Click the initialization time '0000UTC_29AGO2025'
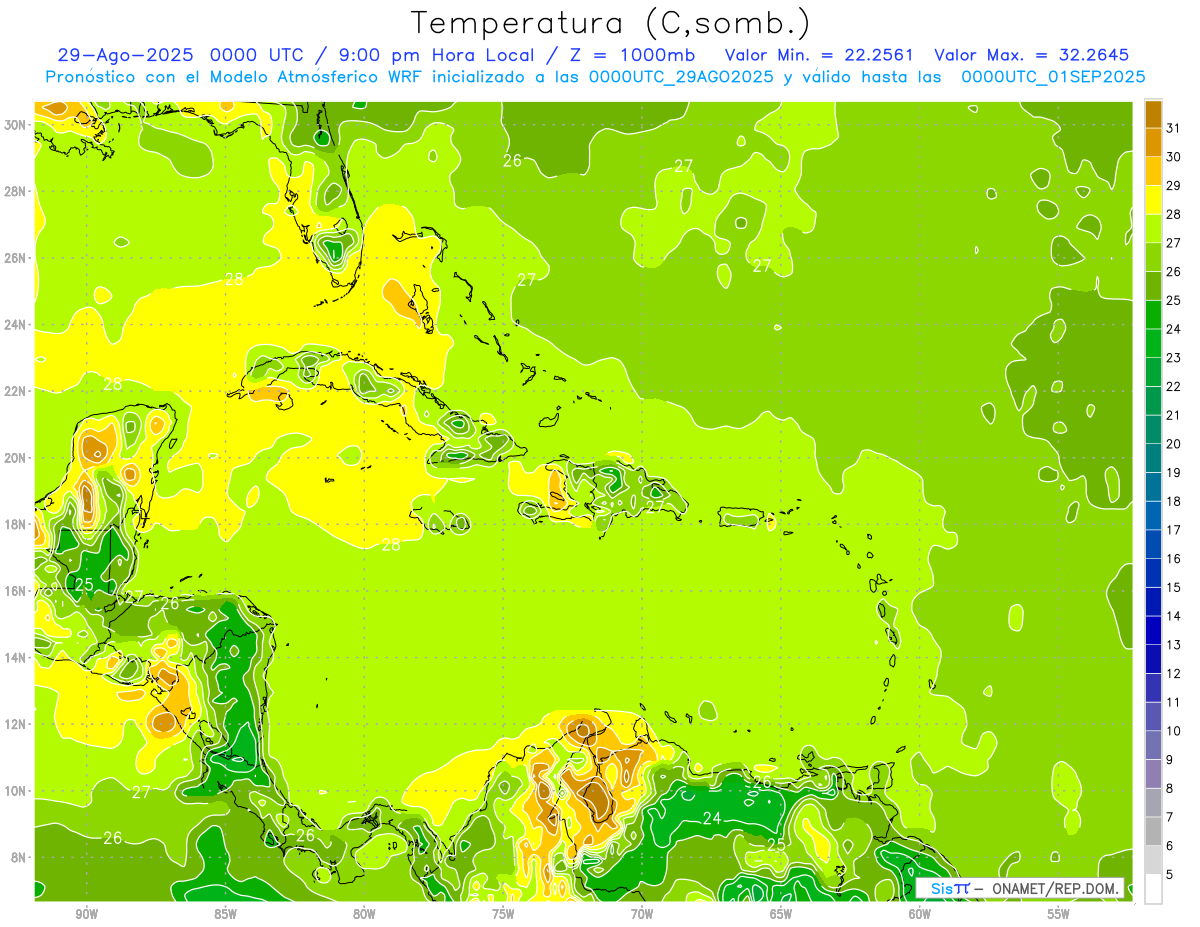This screenshot has width=1200, height=927. pos(681,77)
